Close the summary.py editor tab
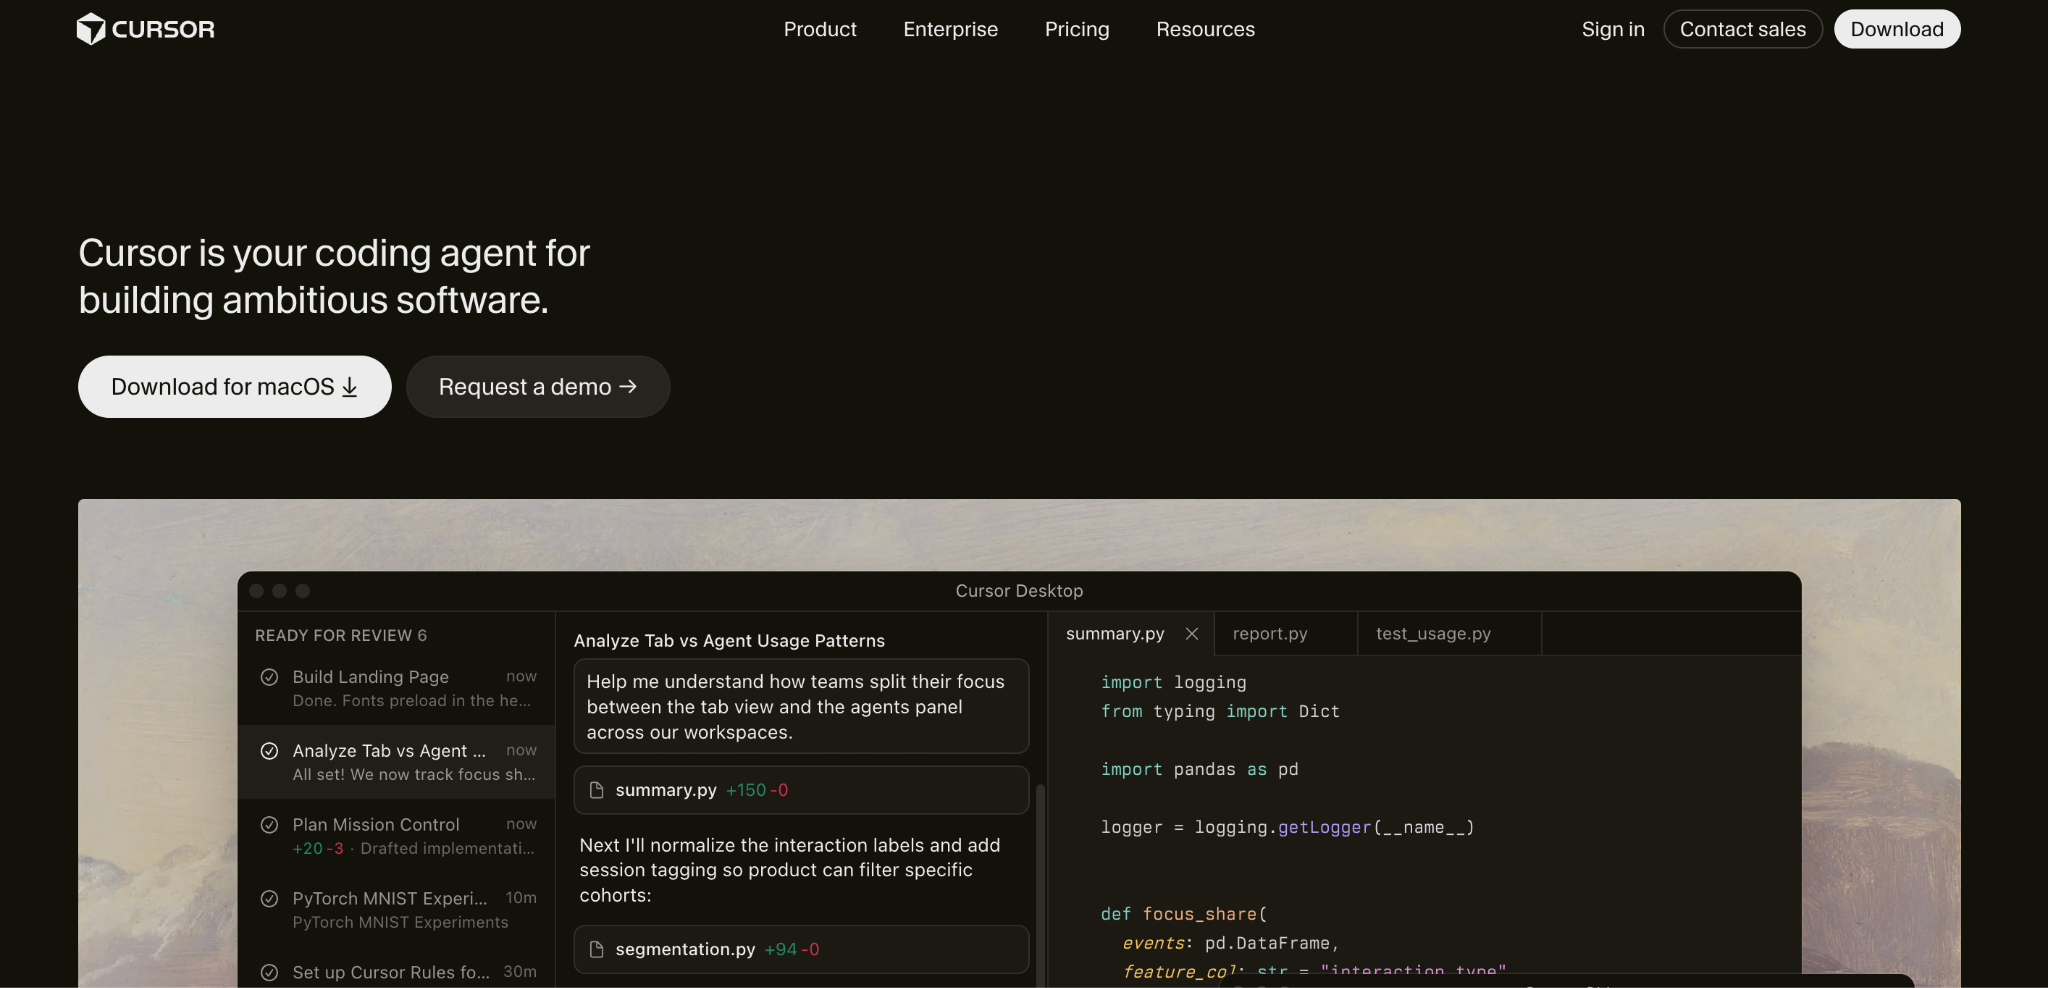Screen dimensions: 2048x988 click(1192, 634)
